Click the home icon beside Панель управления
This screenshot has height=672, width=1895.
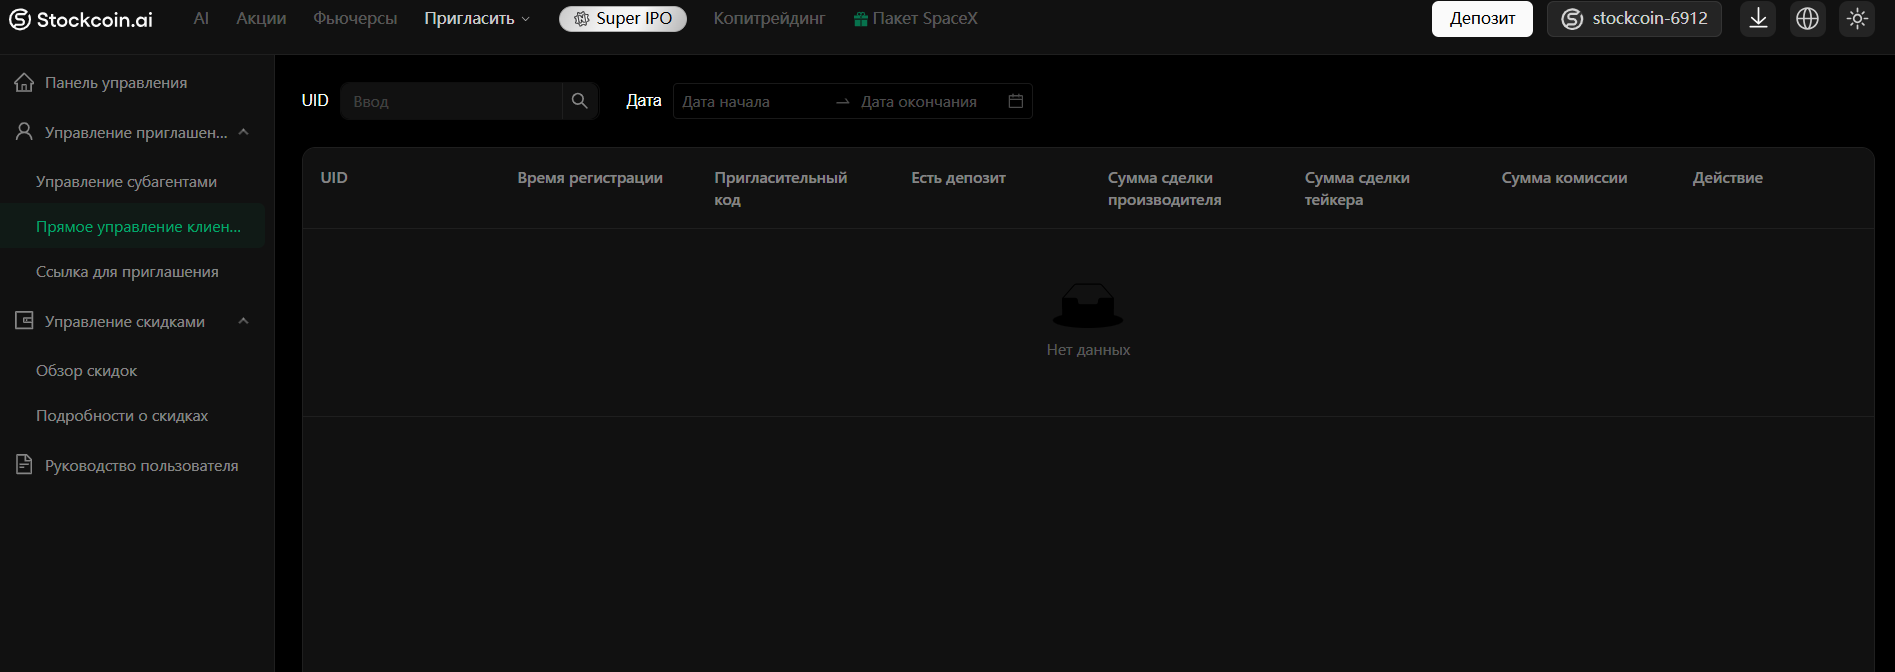24,82
